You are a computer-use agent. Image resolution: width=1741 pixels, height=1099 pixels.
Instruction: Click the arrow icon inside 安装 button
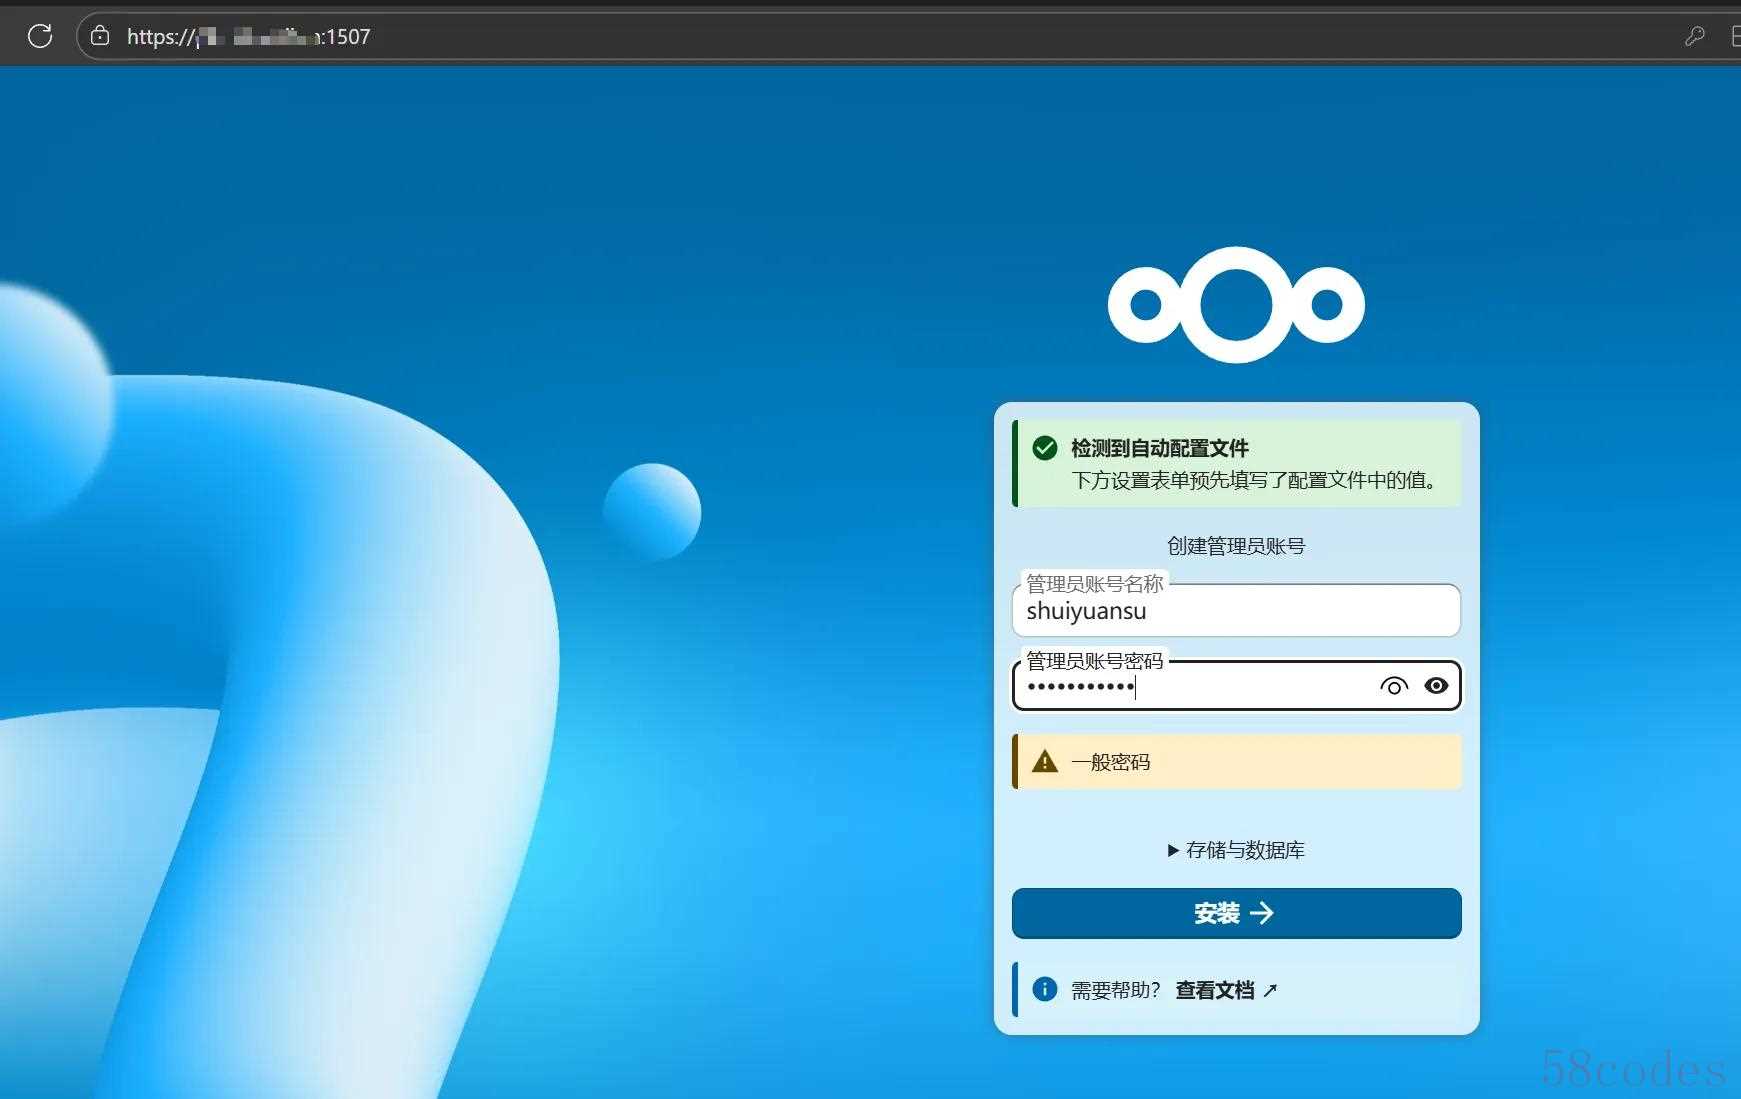[1262, 913]
